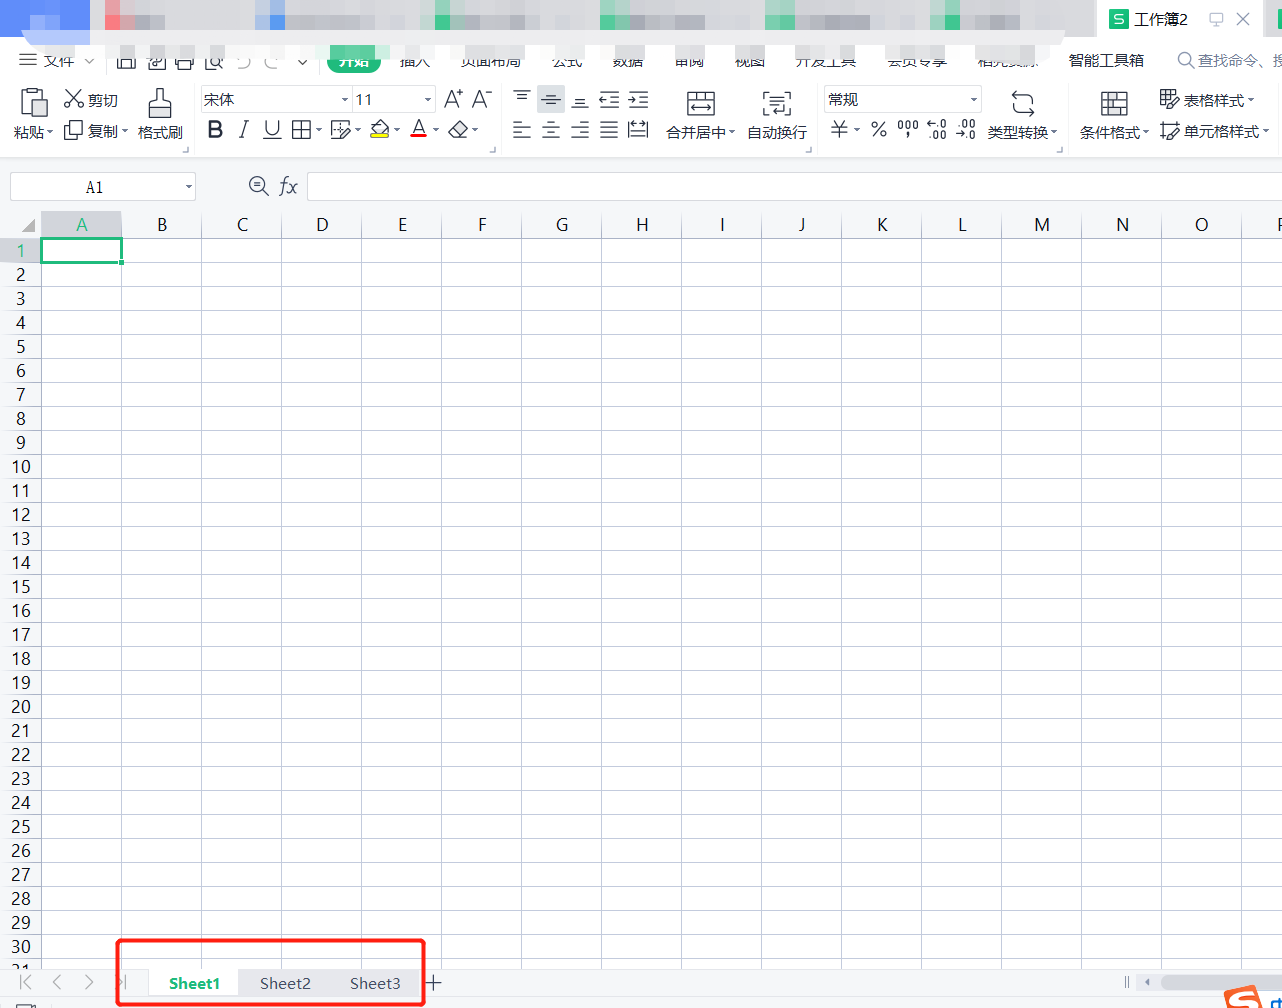
Task: Select column header D
Action: coord(322,225)
